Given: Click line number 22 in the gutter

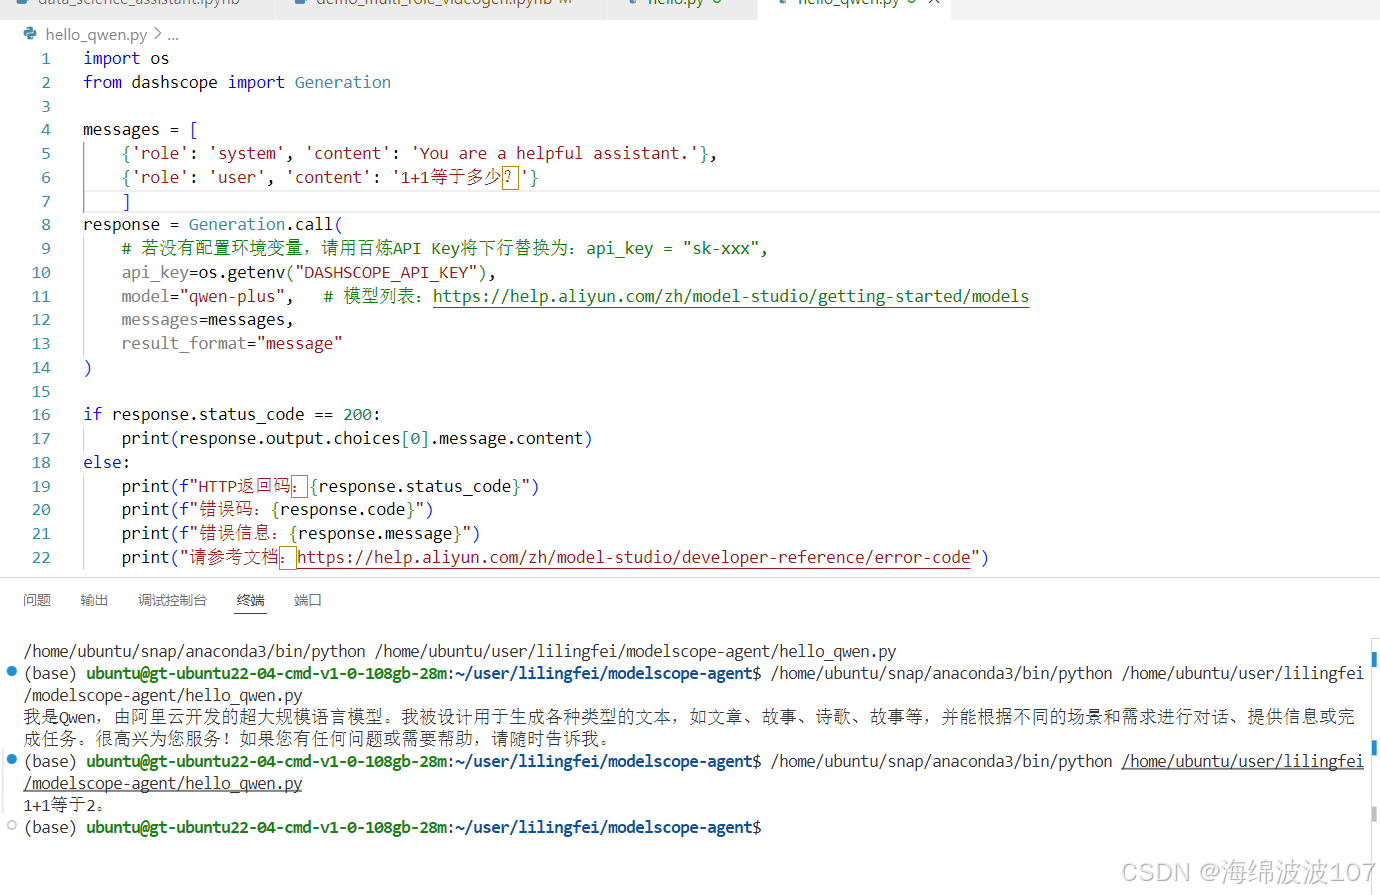Looking at the screenshot, I should (x=41, y=557).
